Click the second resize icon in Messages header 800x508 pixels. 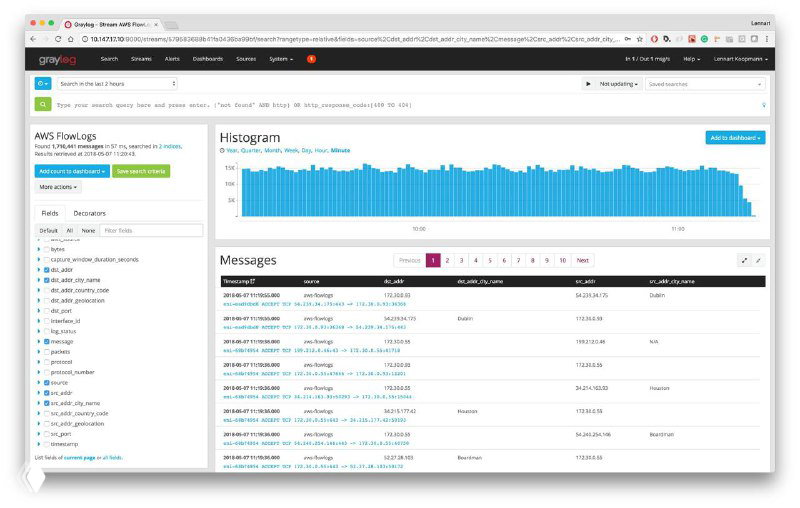[x=758, y=261]
